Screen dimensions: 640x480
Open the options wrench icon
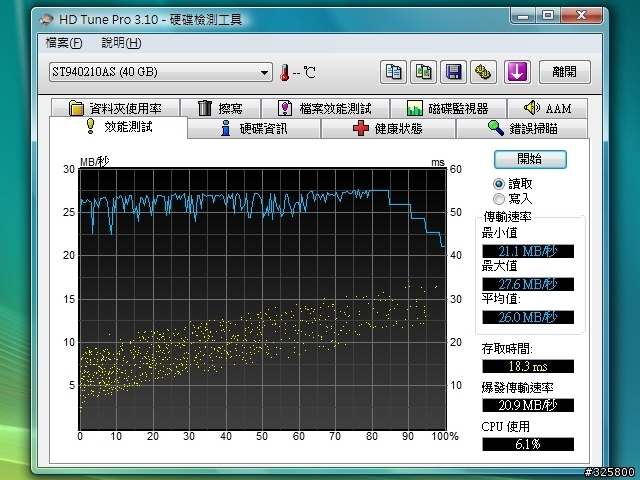point(483,72)
